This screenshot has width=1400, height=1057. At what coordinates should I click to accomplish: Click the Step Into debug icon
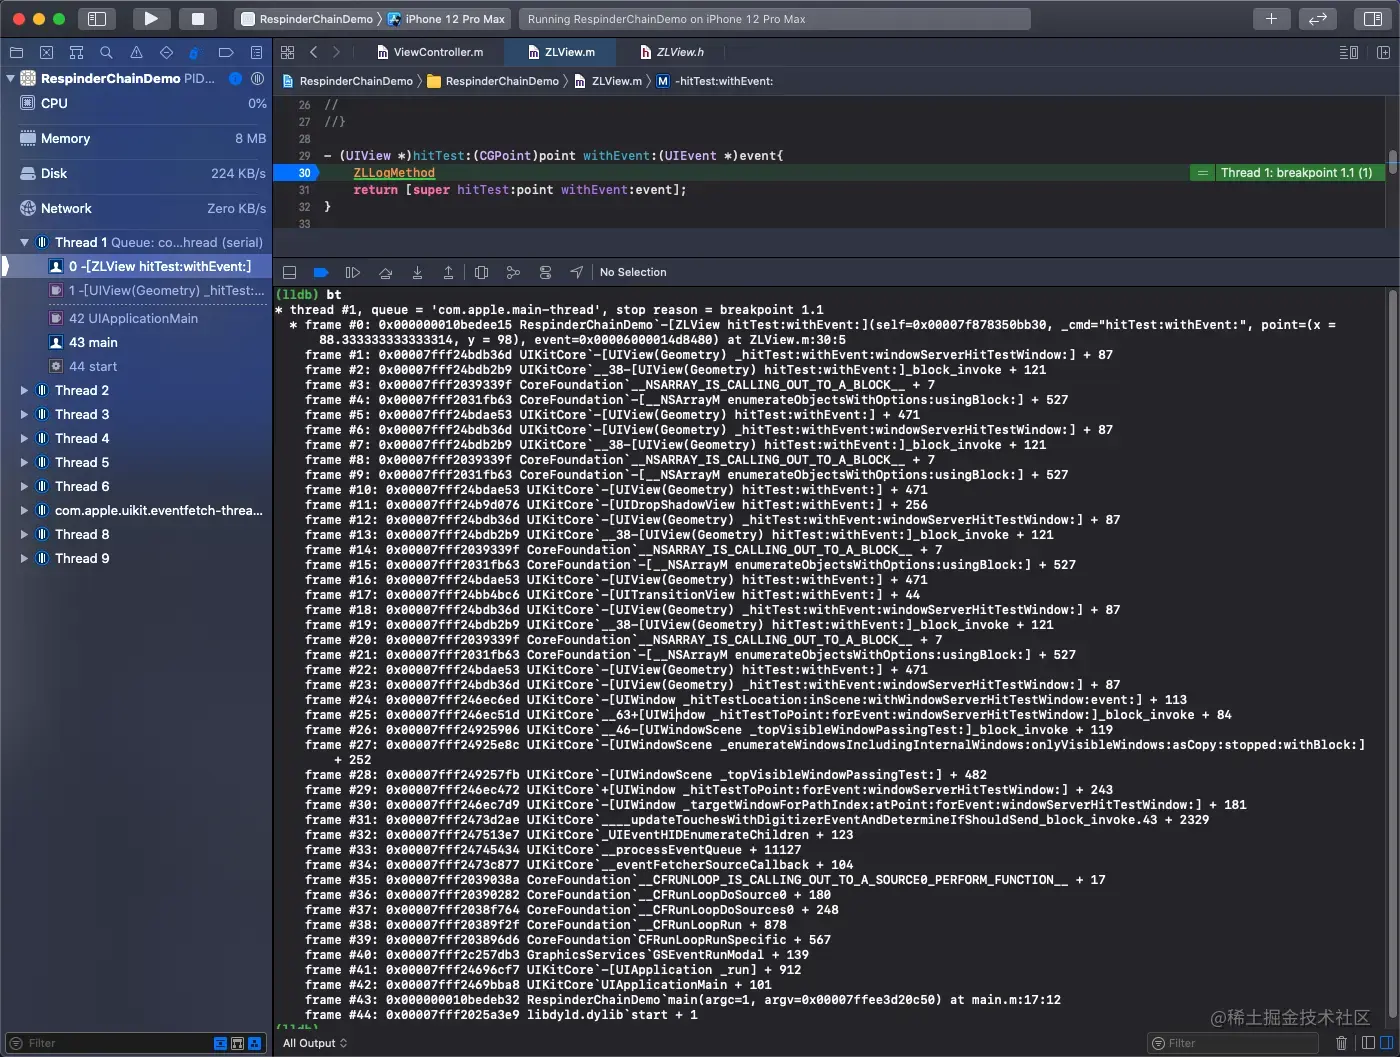click(x=417, y=272)
